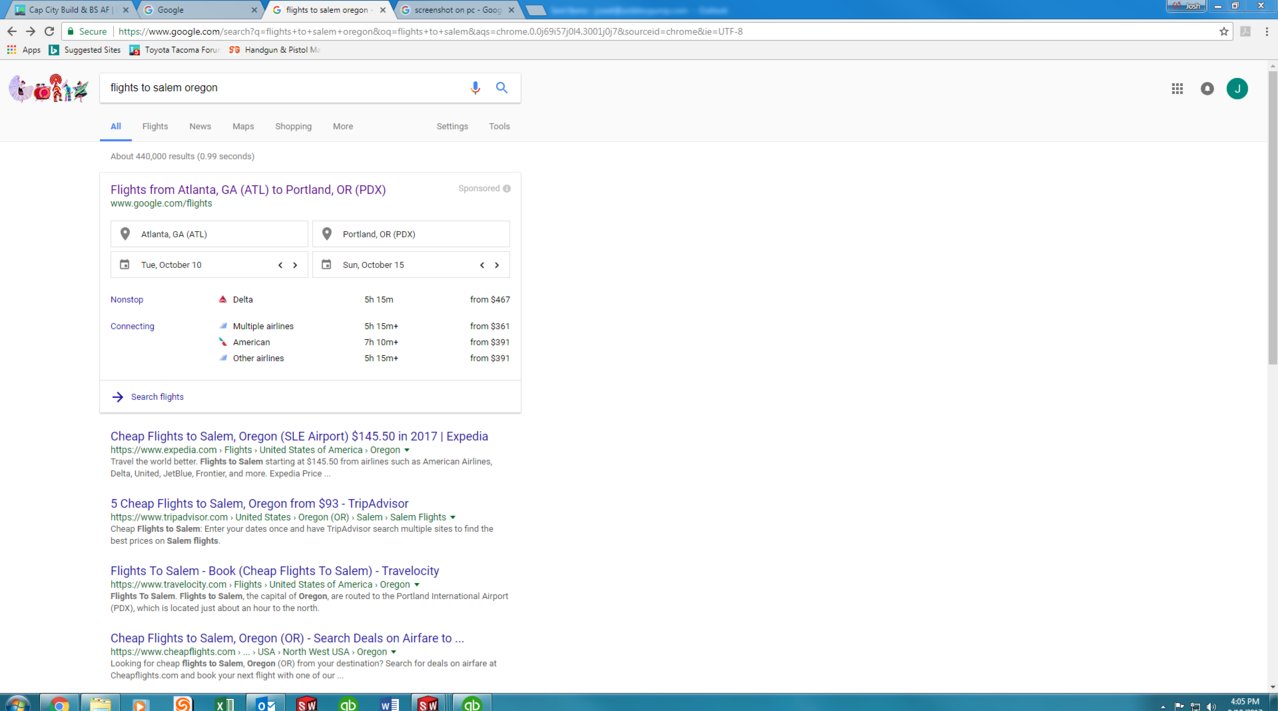1278x711 pixels.
Task: Click the Secure padlock site info
Action: click(86, 31)
